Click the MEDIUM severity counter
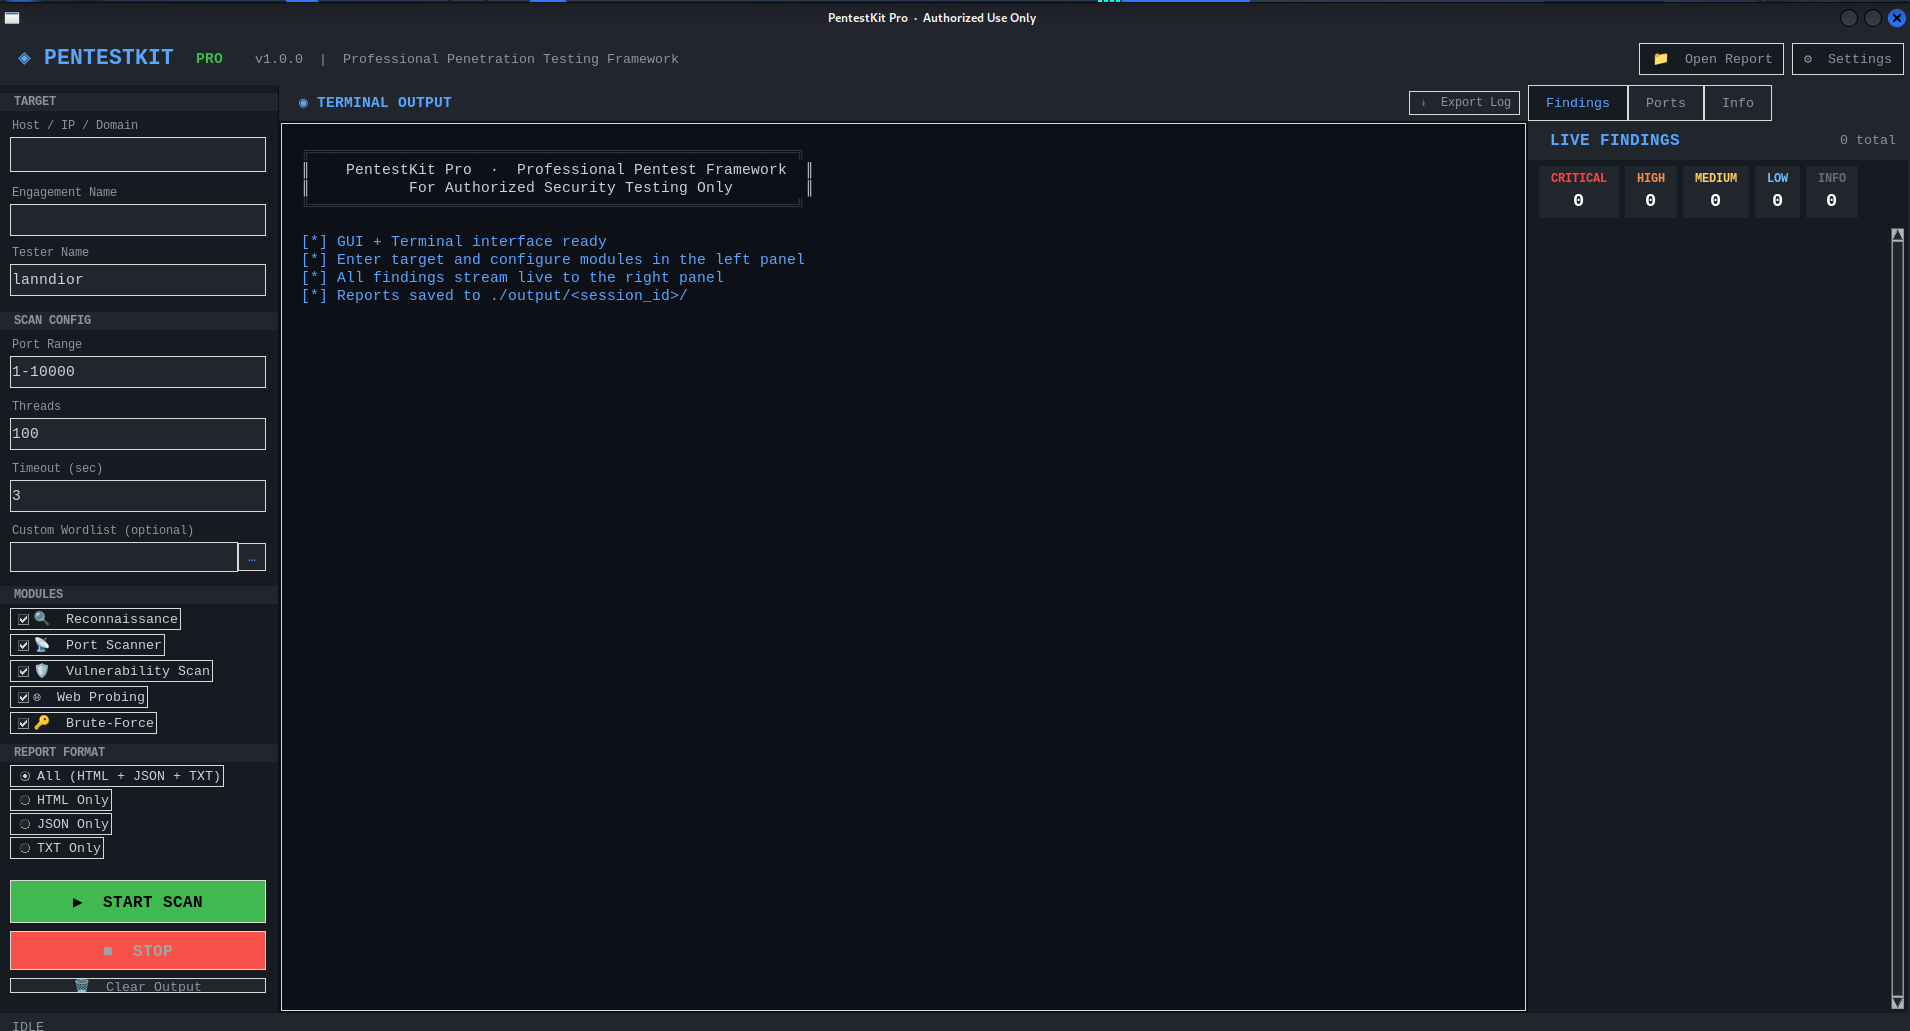The image size is (1910, 1031). [x=1715, y=191]
